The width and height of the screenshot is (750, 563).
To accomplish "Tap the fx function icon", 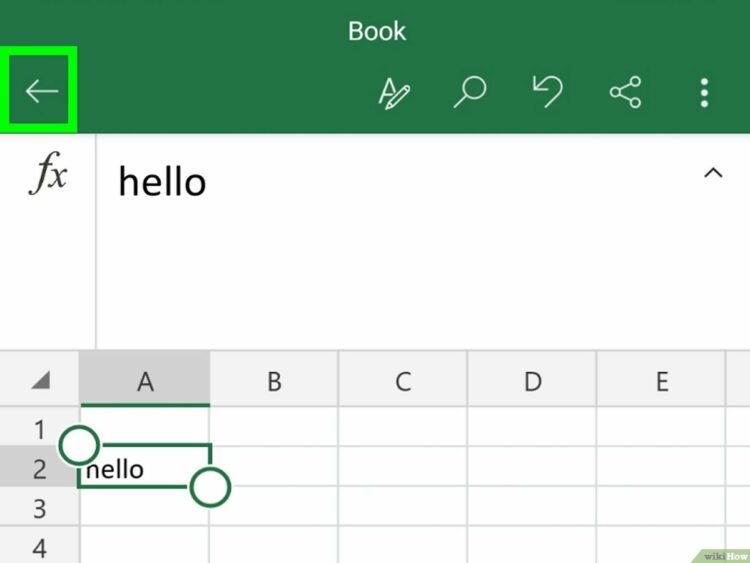I will pyautogui.click(x=47, y=176).
